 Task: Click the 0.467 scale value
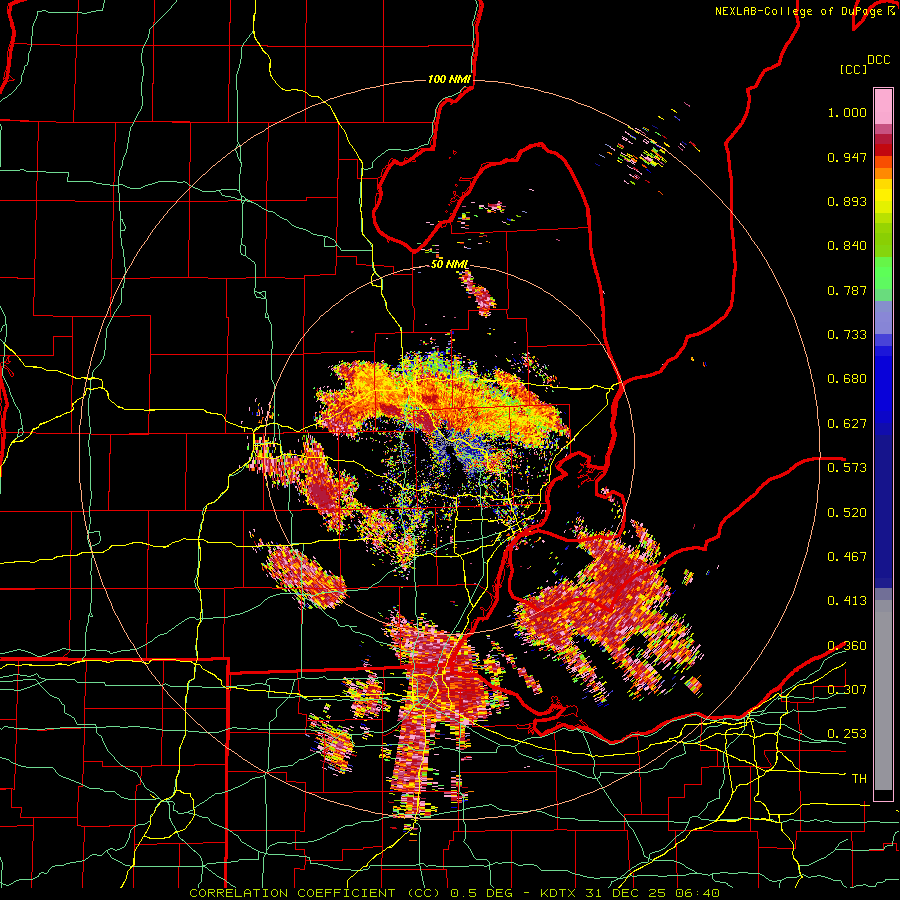point(847,557)
